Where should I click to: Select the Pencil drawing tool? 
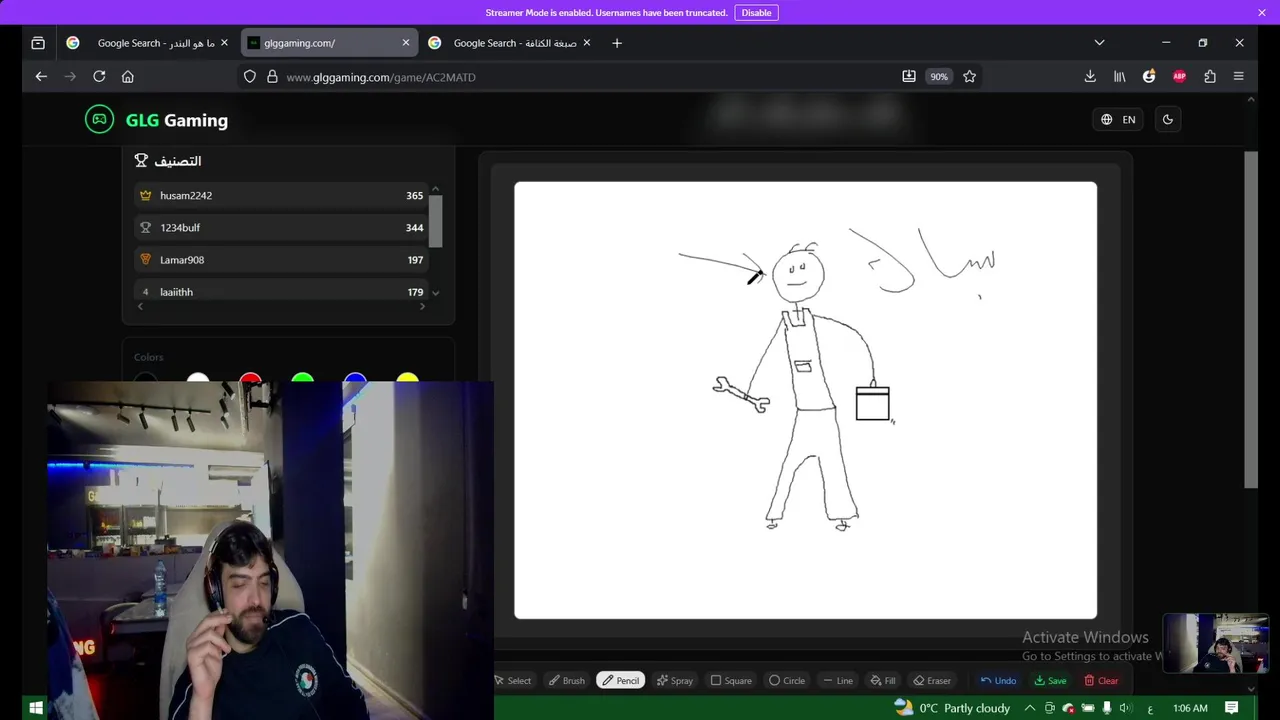point(621,681)
